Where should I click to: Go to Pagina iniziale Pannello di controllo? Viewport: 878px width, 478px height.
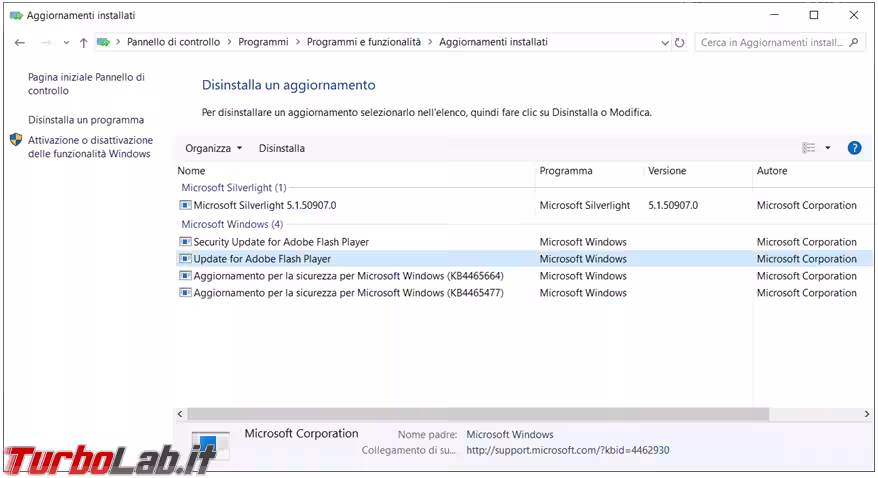point(86,84)
